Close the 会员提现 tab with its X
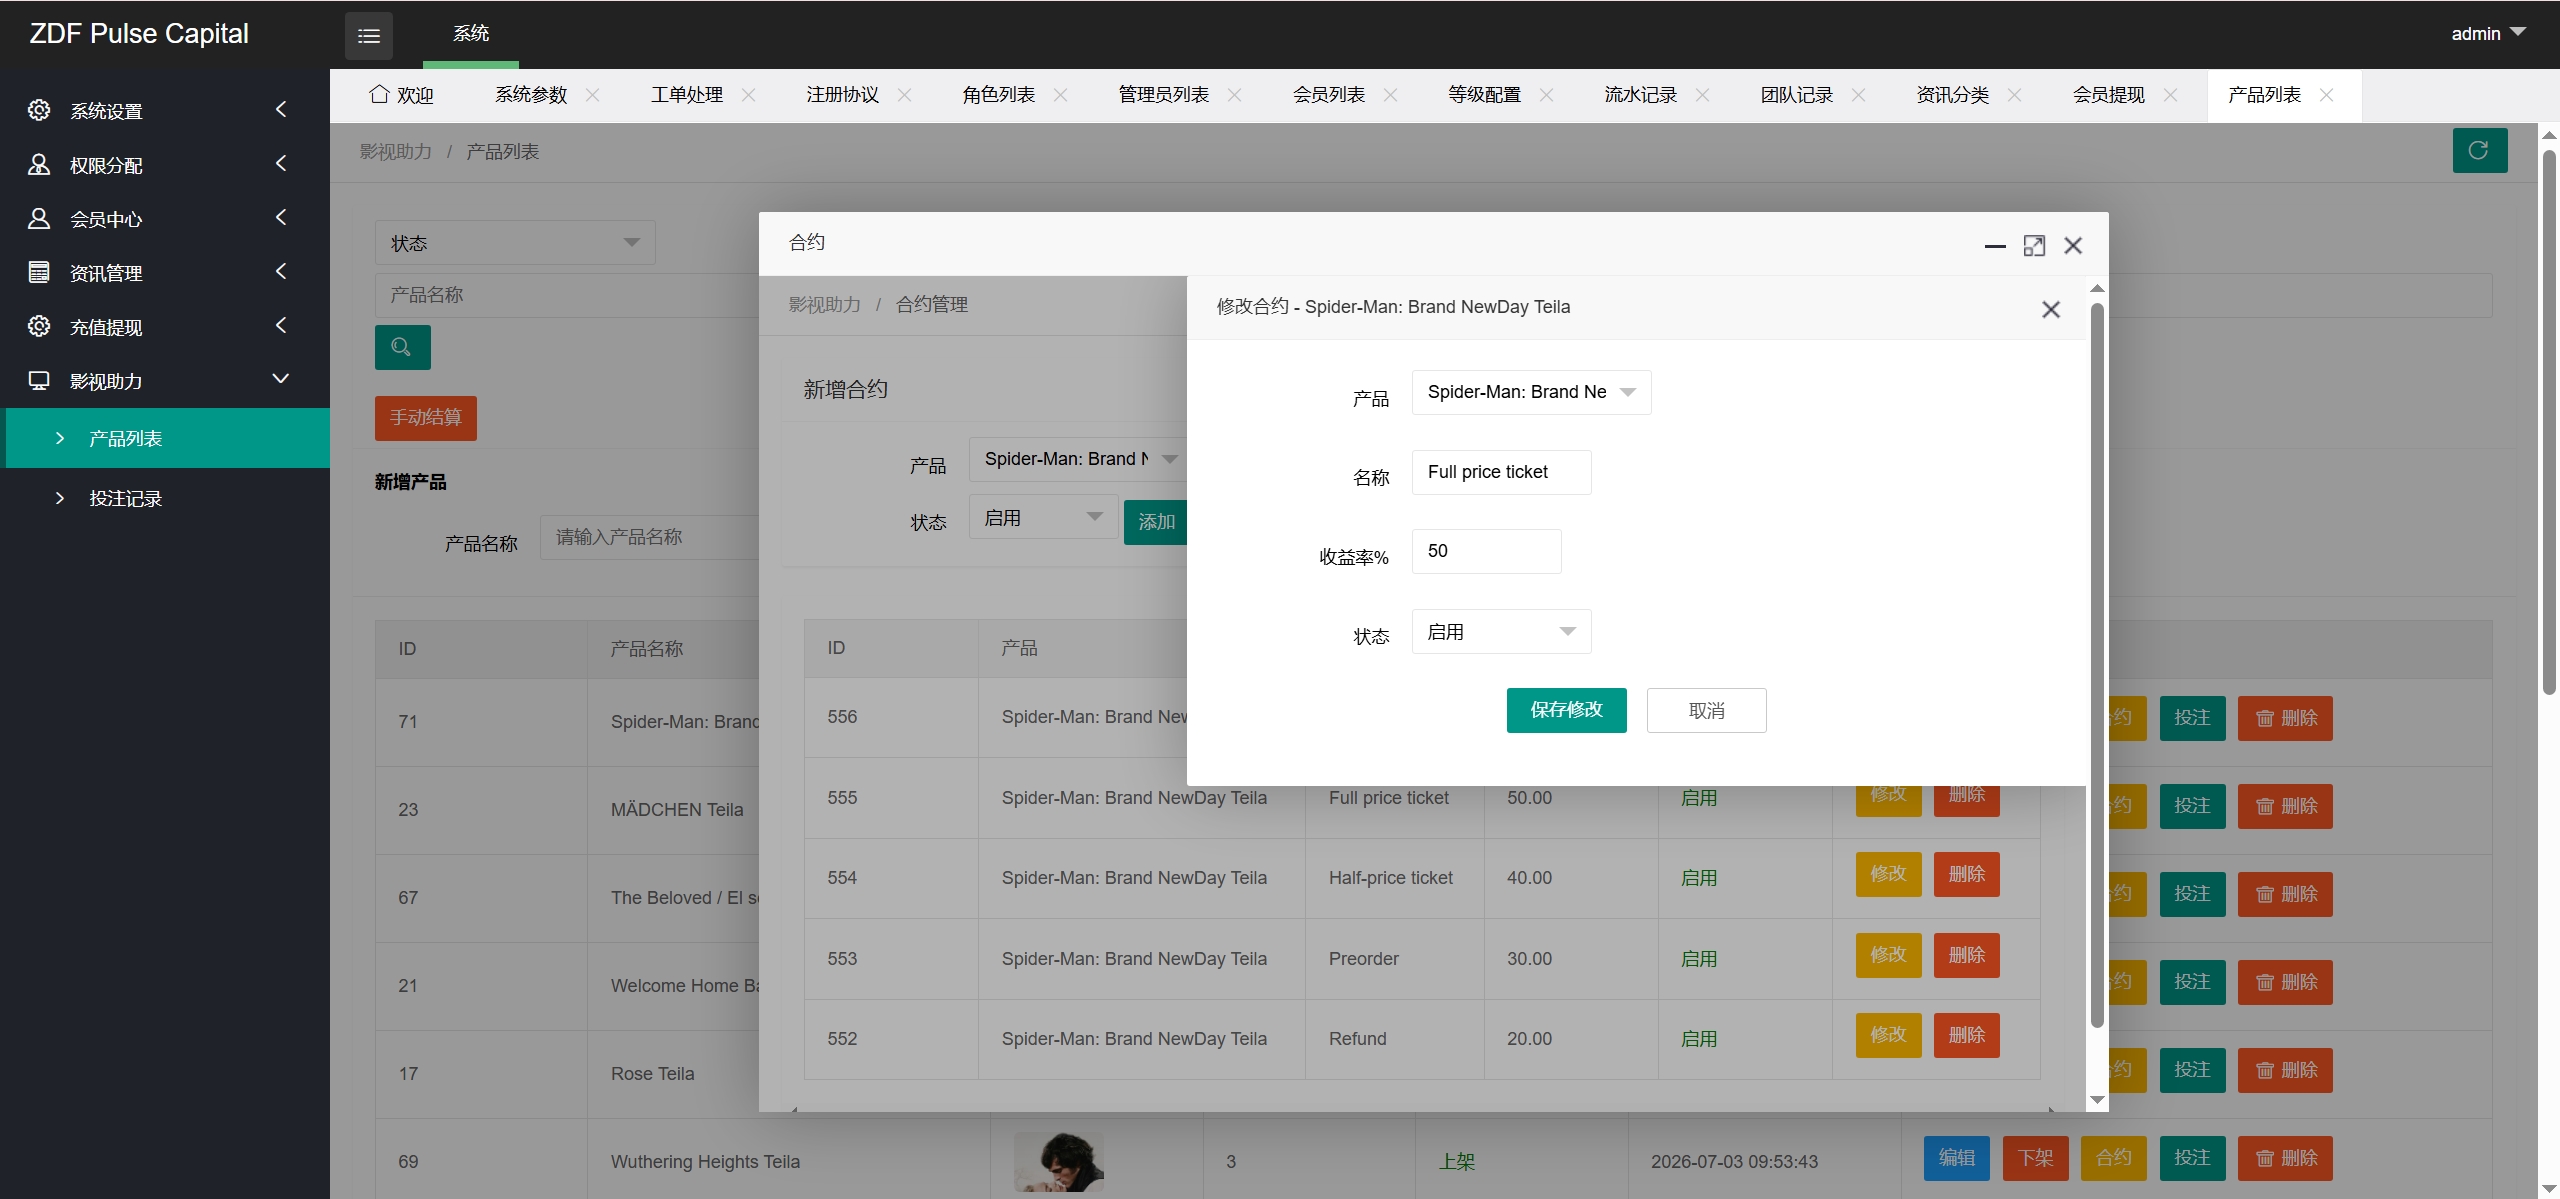The height and width of the screenshot is (1199, 2560). (x=2170, y=95)
